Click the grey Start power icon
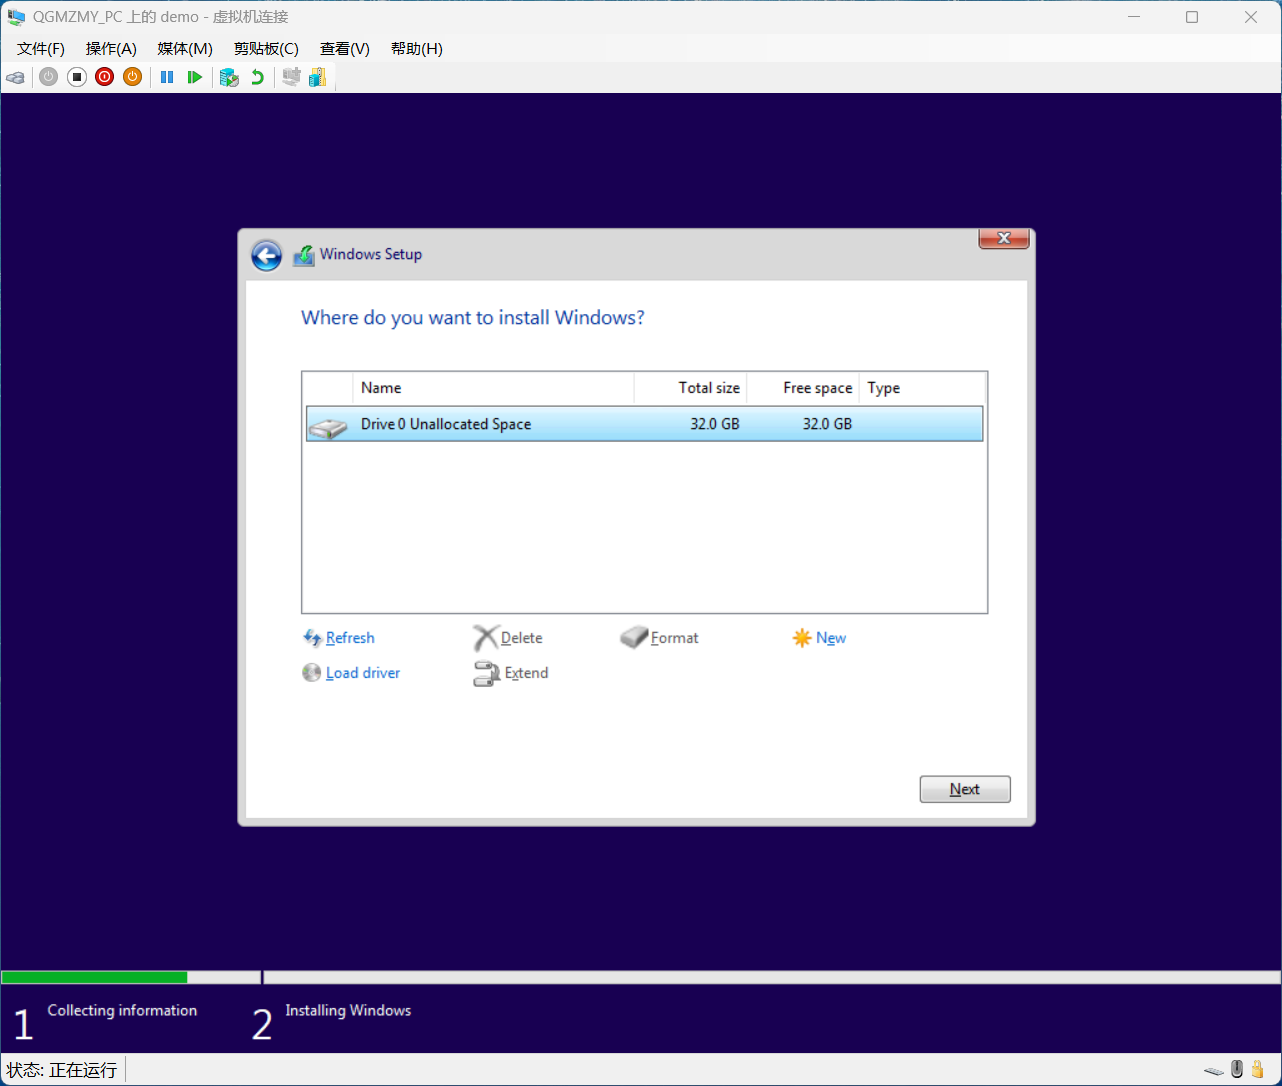 (x=49, y=77)
